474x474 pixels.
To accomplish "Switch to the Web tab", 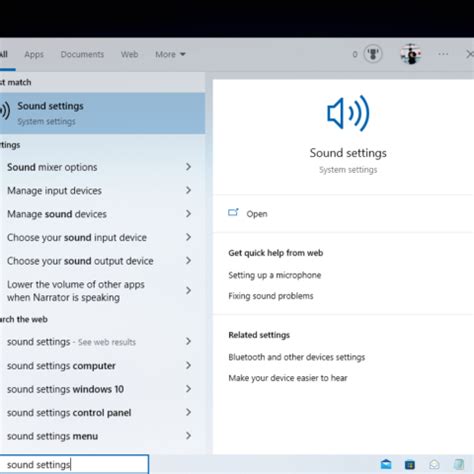I will click(129, 54).
